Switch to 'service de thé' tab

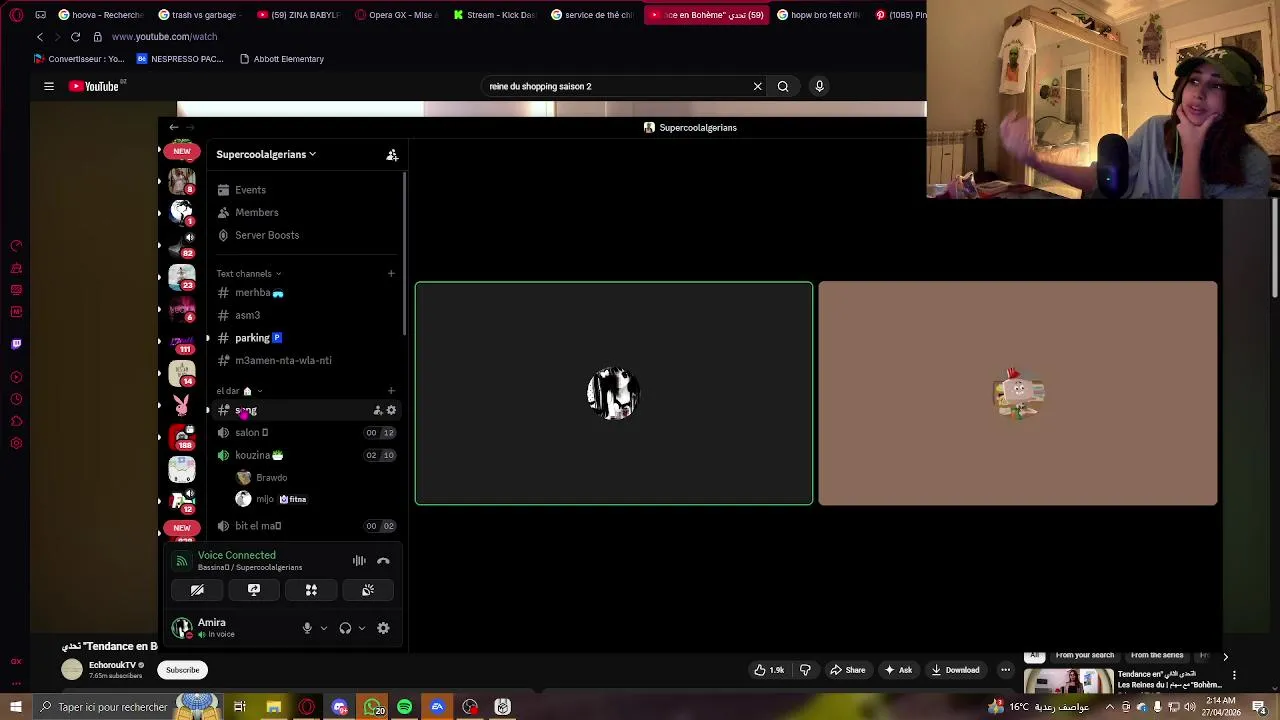pos(593,15)
